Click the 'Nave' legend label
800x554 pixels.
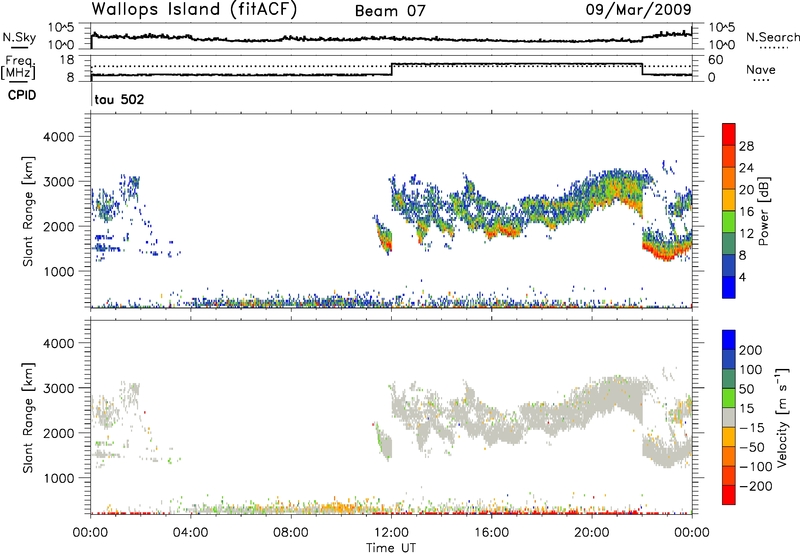point(760,69)
